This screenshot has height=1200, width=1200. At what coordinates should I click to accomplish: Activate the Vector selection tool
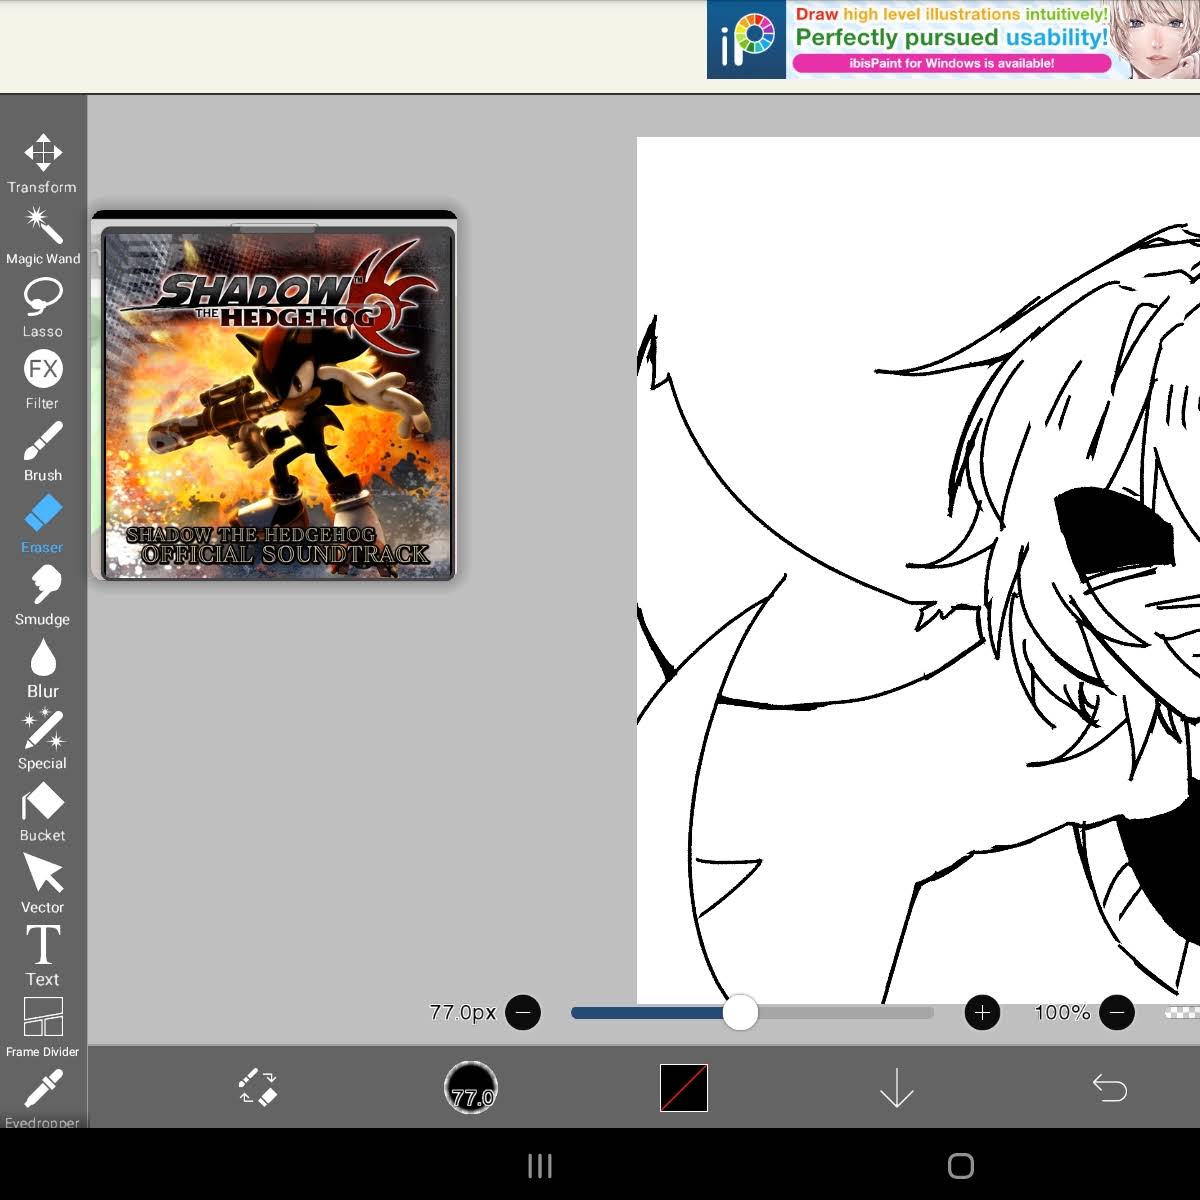43,884
